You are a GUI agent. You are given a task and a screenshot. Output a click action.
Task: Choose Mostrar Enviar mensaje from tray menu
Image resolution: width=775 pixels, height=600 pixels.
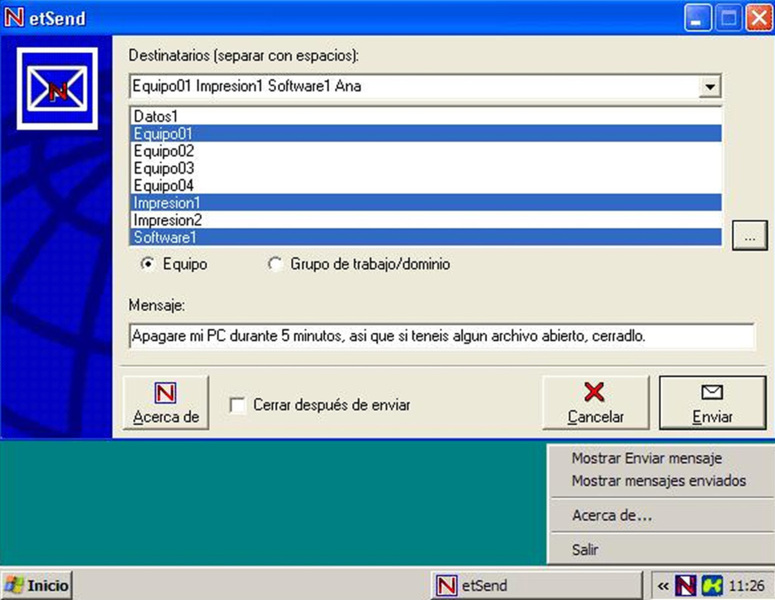click(x=646, y=458)
